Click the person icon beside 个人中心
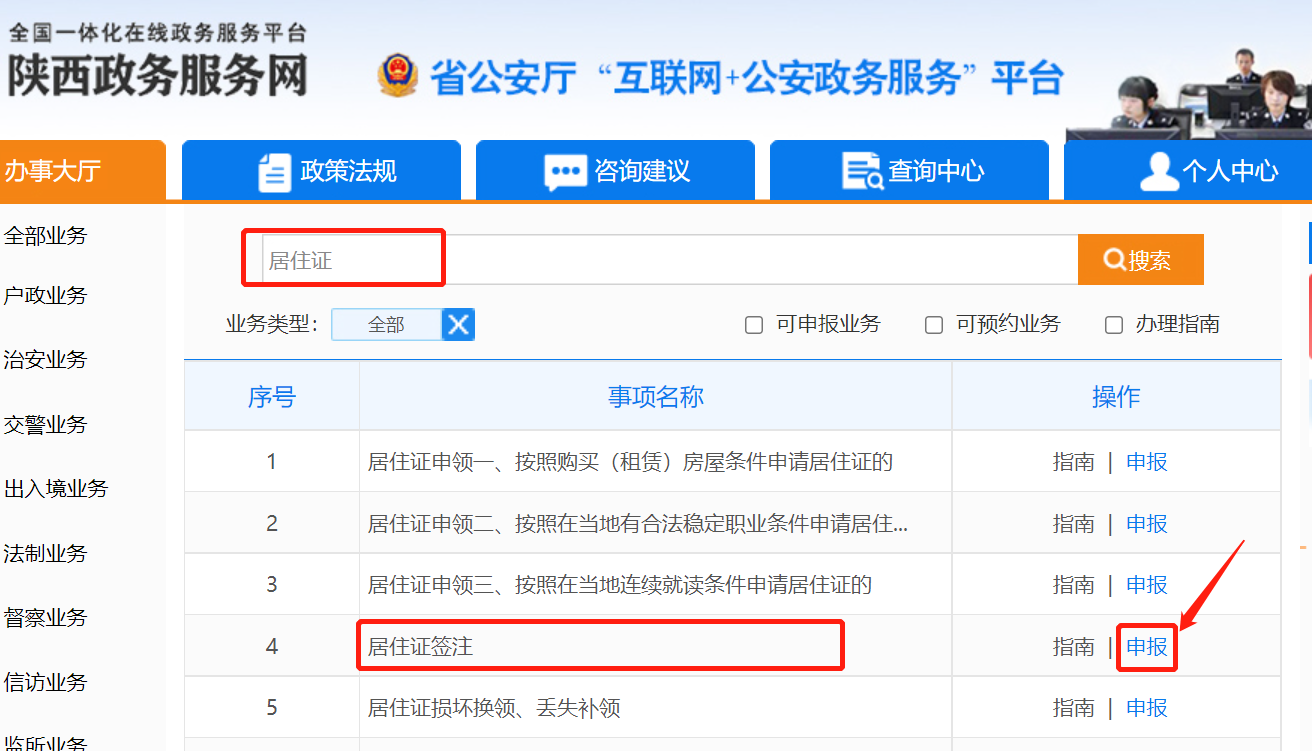Viewport: 1312px width, 751px height. click(x=1158, y=172)
